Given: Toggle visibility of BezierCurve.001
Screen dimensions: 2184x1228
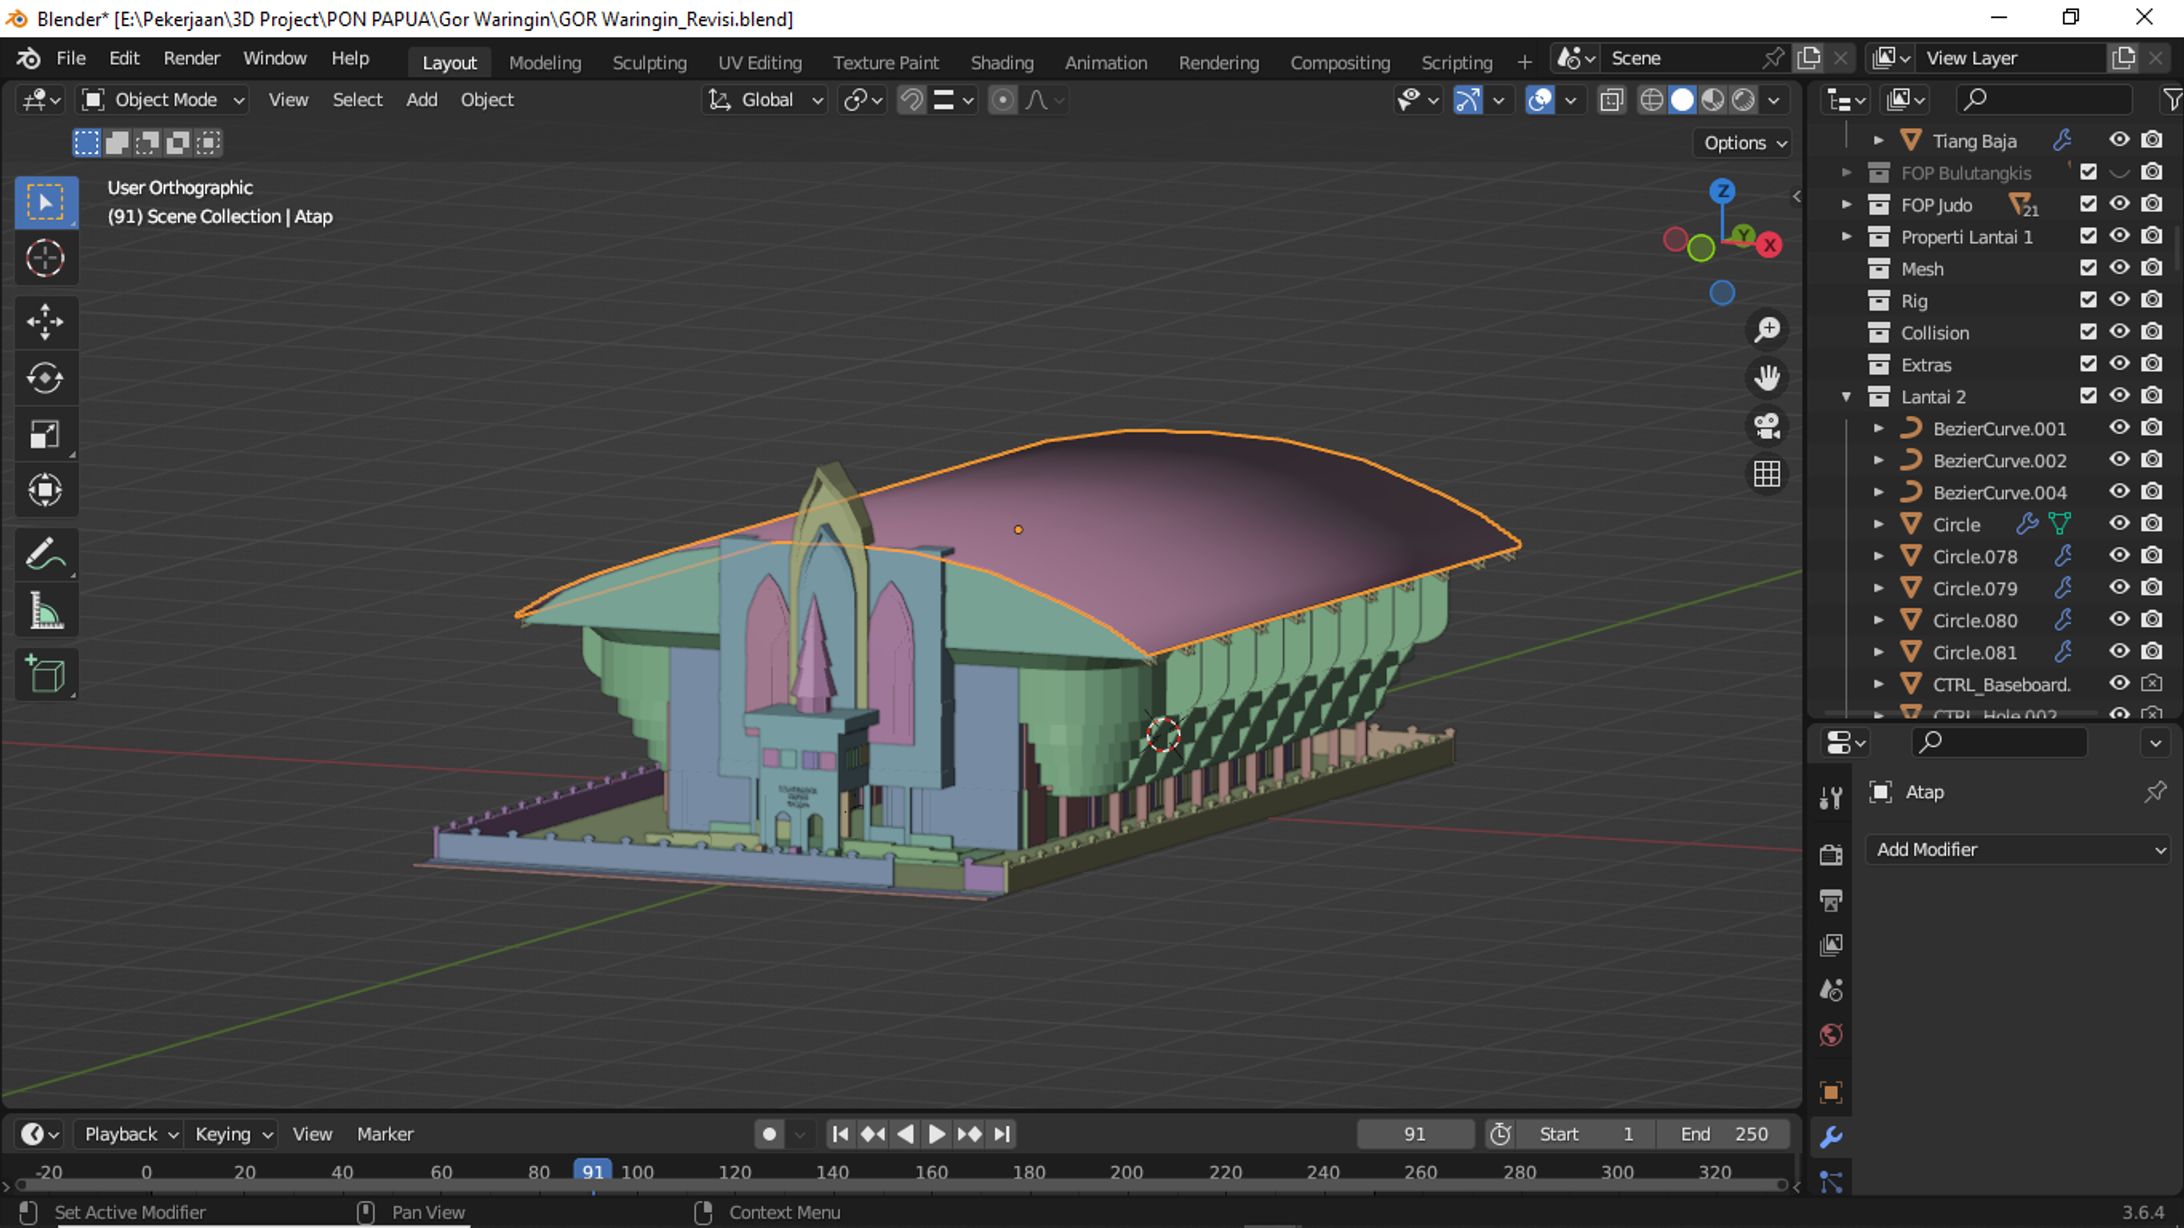Looking at the screenshot, I should 2118,428.
